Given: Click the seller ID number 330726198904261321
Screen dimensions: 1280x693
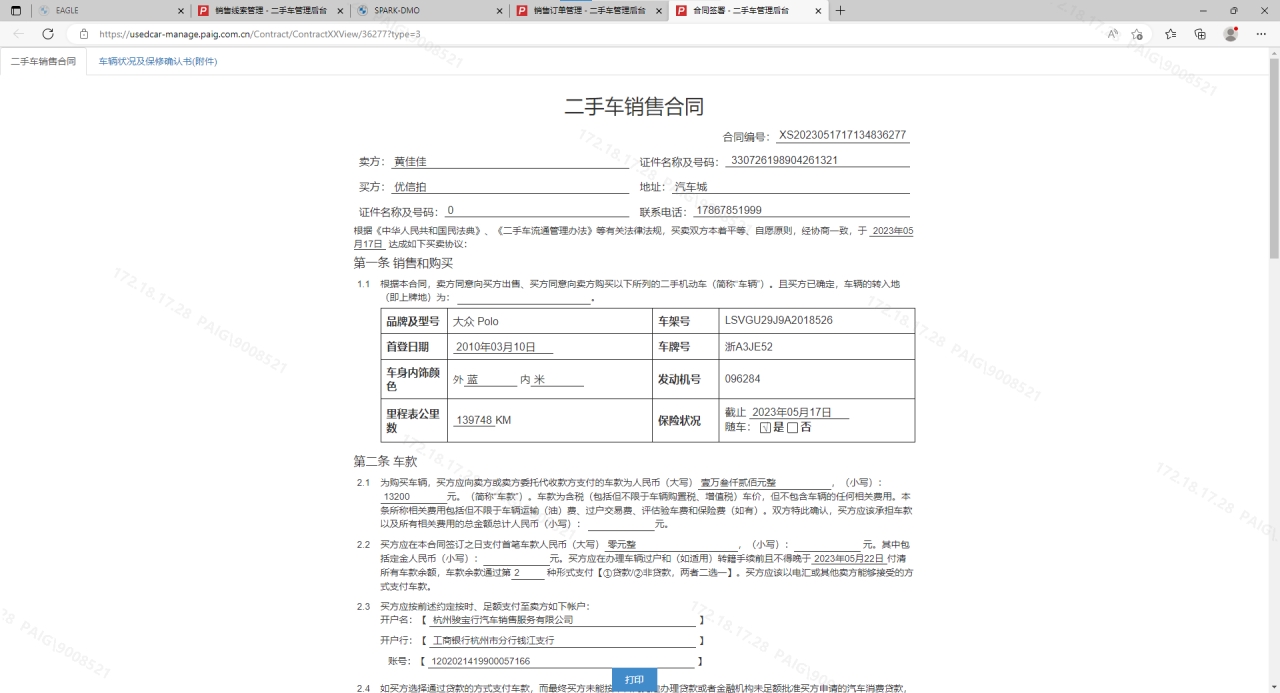Looking at the screenshot, I should tap(817, 160).
